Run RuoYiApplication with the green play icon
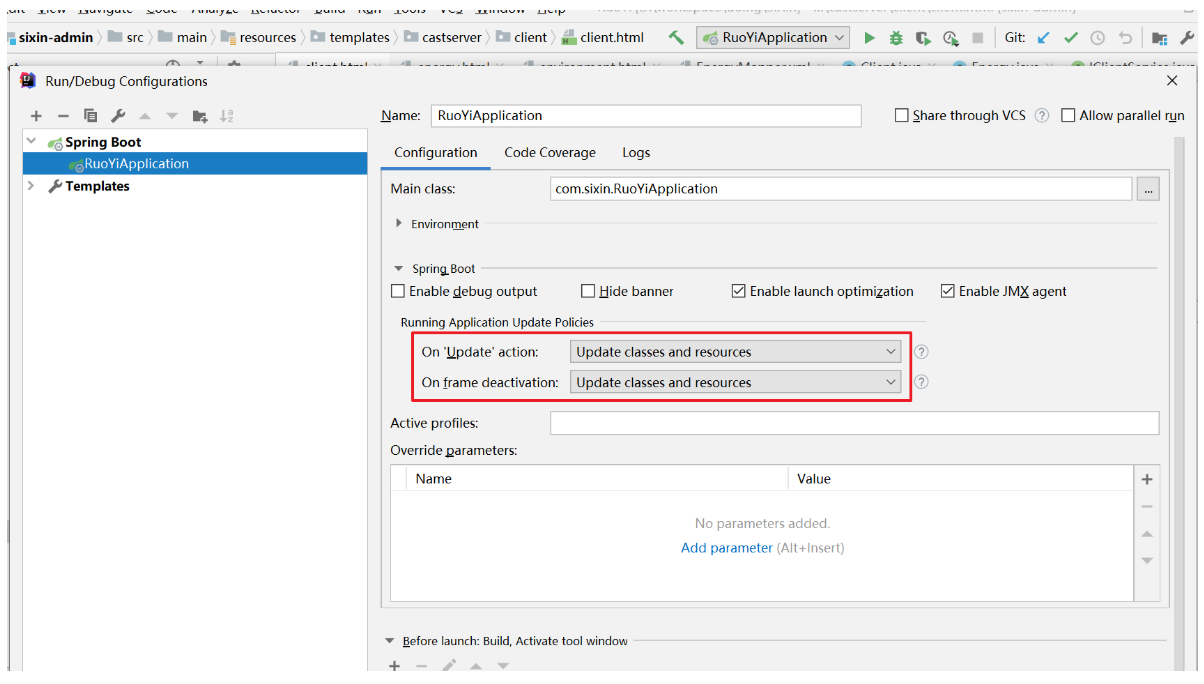Screen dimensions: 1204x684 [870, 38]
